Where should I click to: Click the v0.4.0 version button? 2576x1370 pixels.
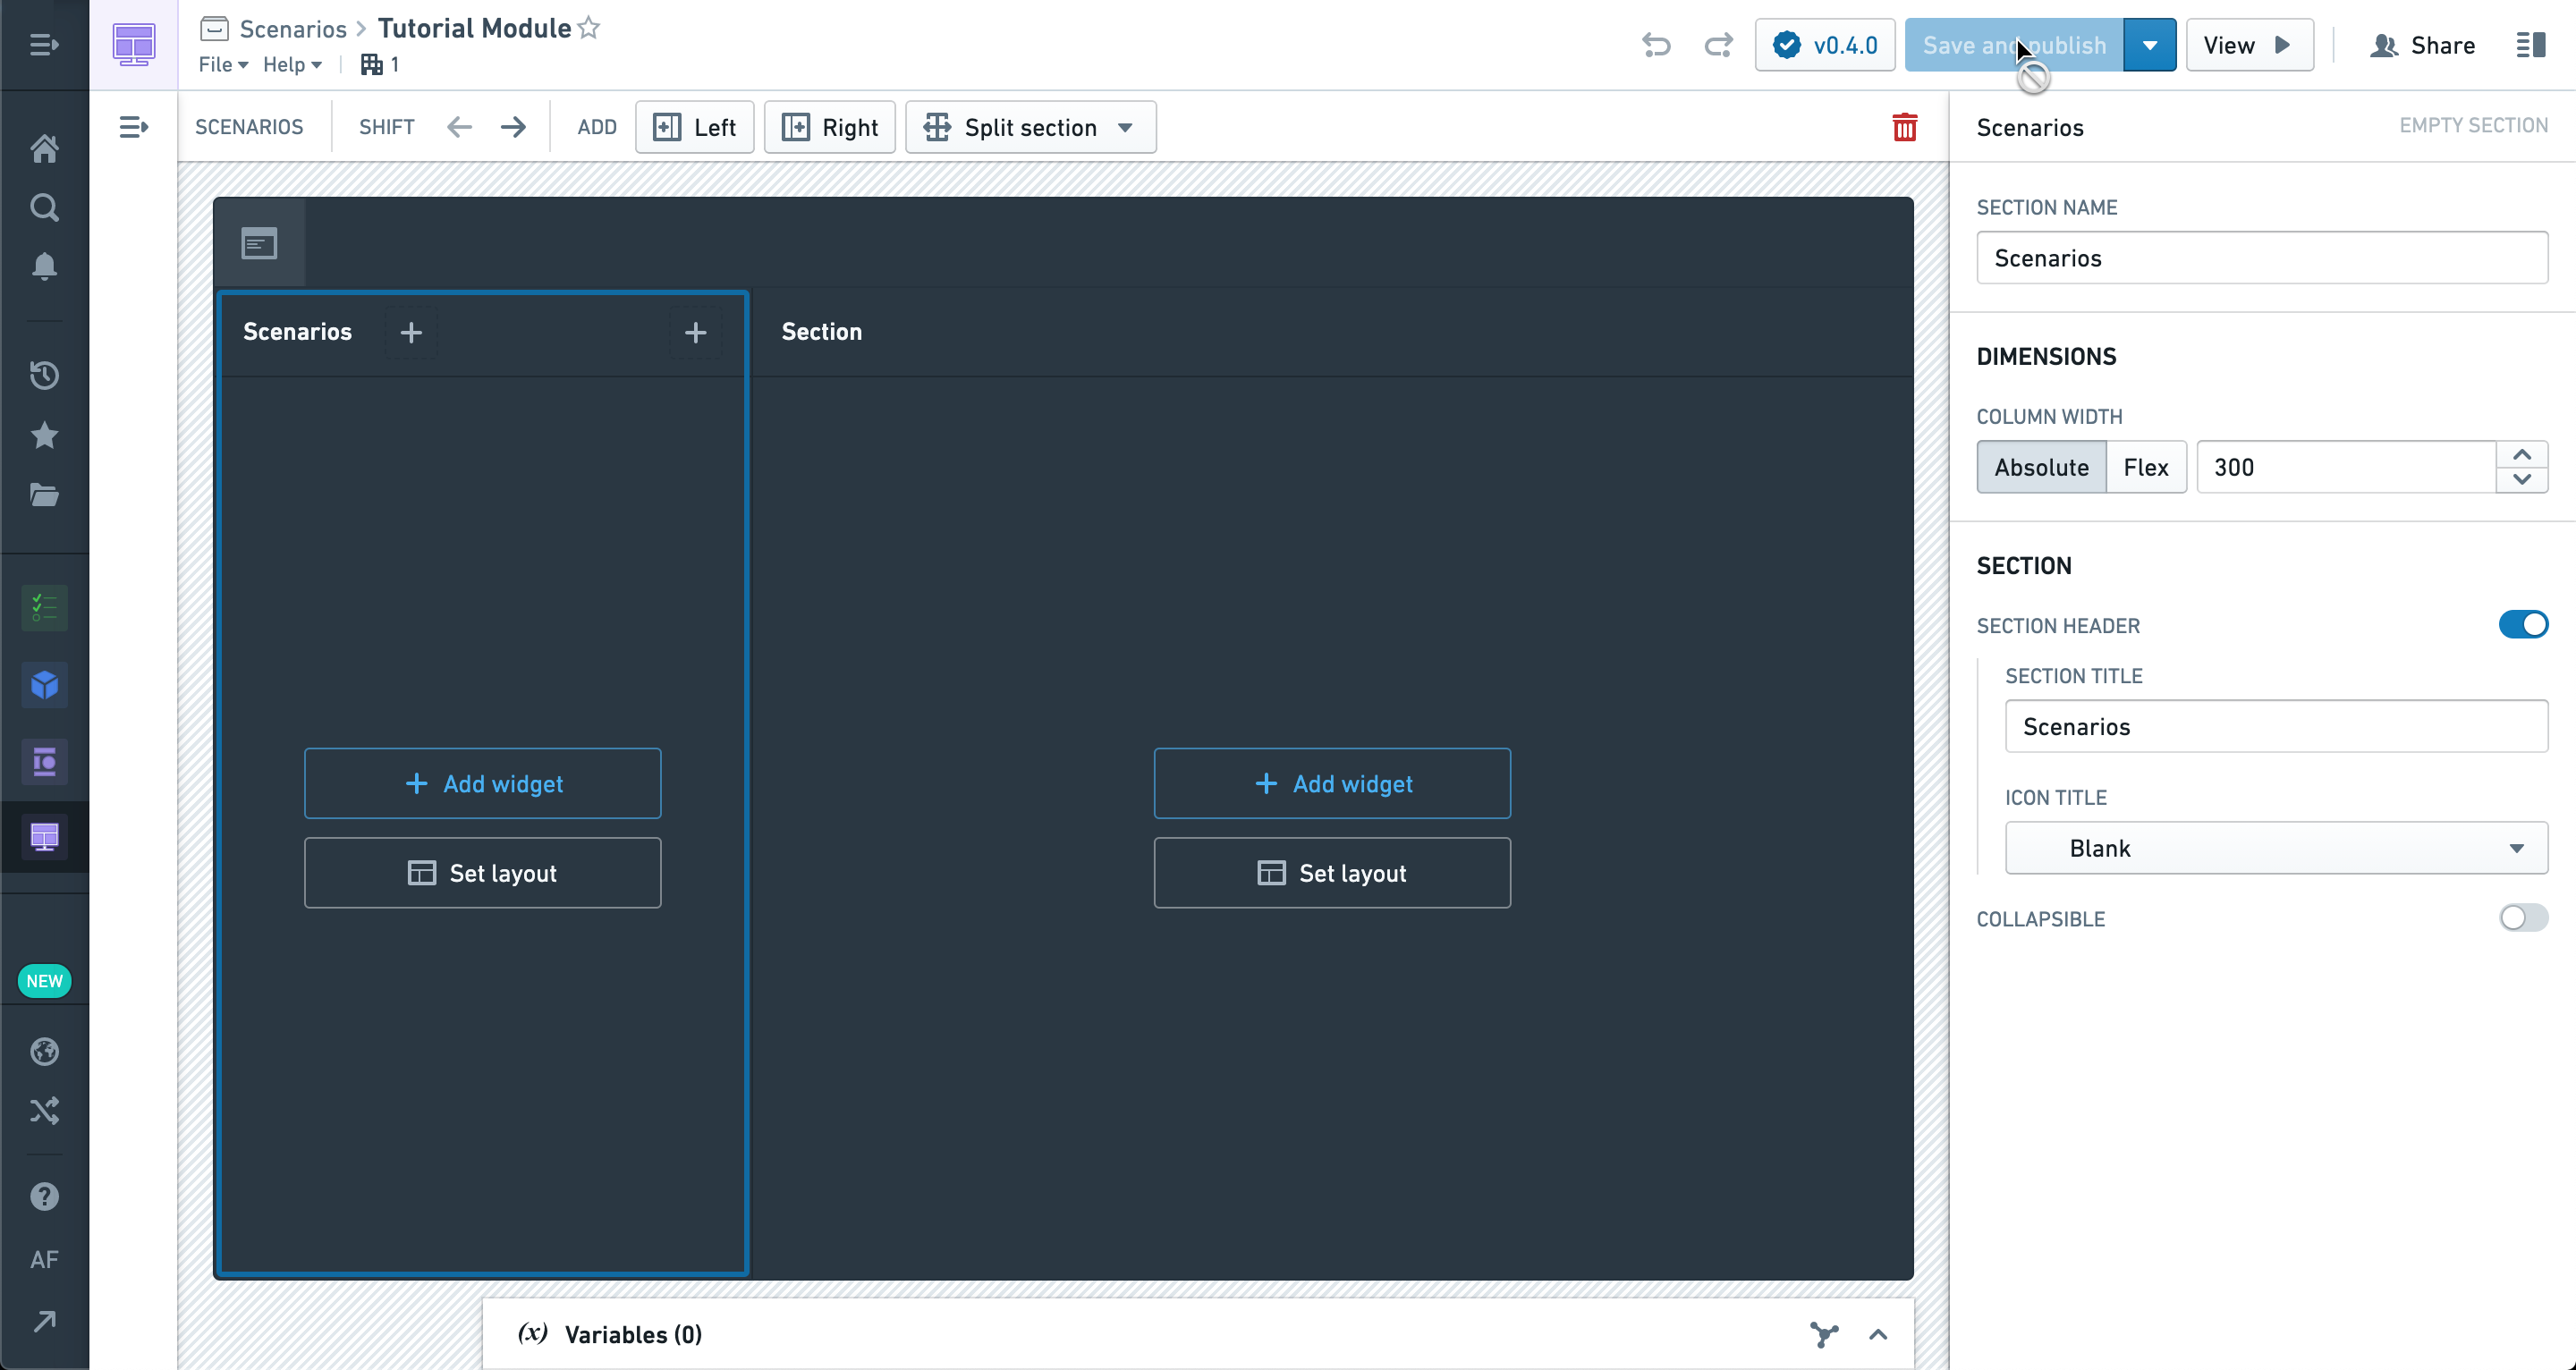tap(1825, 45)
